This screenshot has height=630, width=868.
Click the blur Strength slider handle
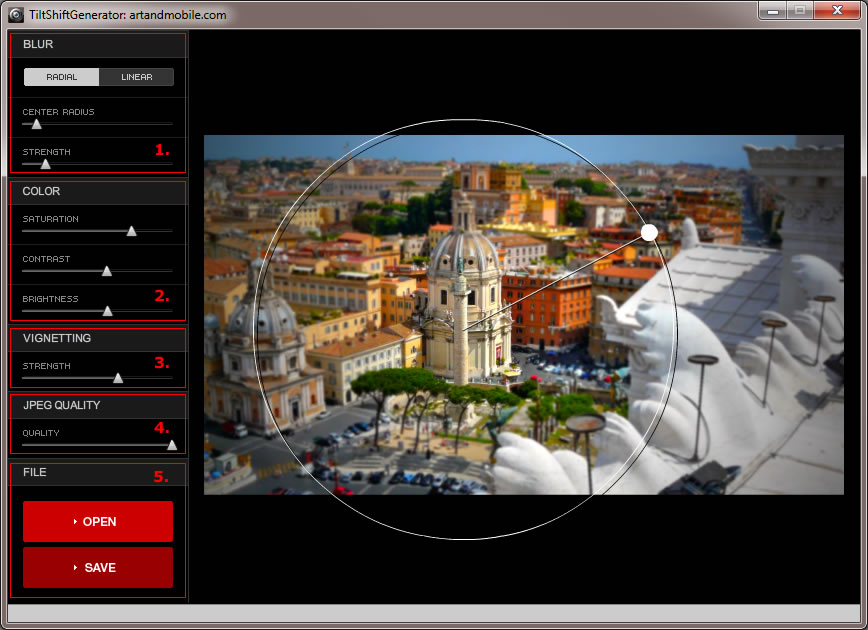pyautogui.click(x=45, y=163)
